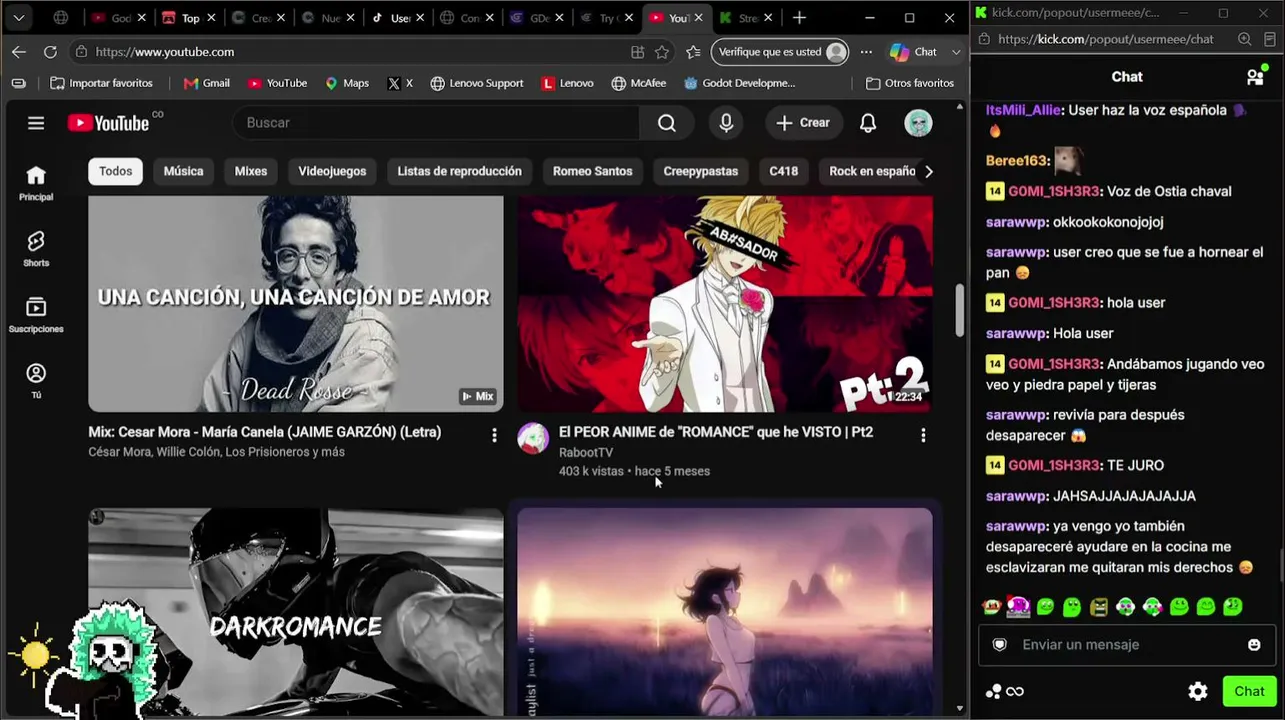The image size is (1285, 720).
Task: Run the YouTube search magnifier button
Action: (667, 123)
